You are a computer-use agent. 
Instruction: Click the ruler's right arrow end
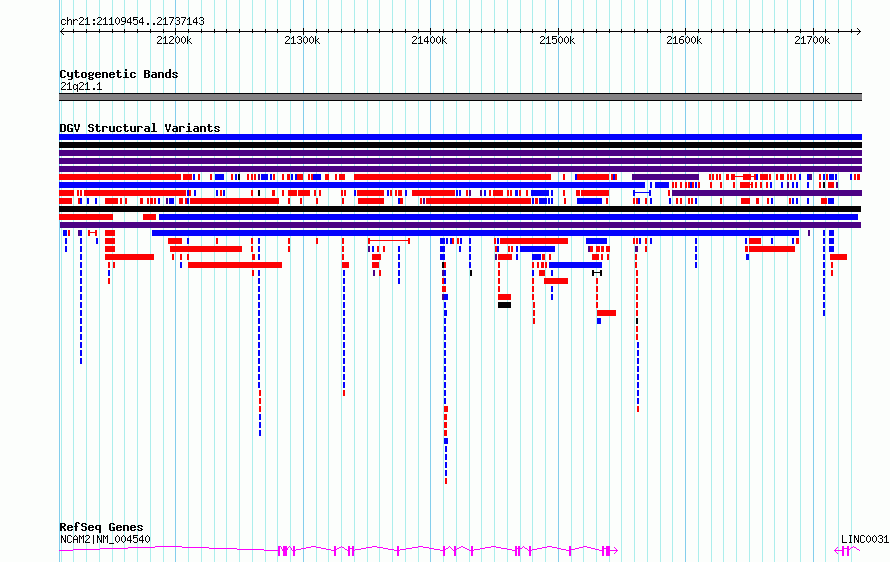point(859,31)
